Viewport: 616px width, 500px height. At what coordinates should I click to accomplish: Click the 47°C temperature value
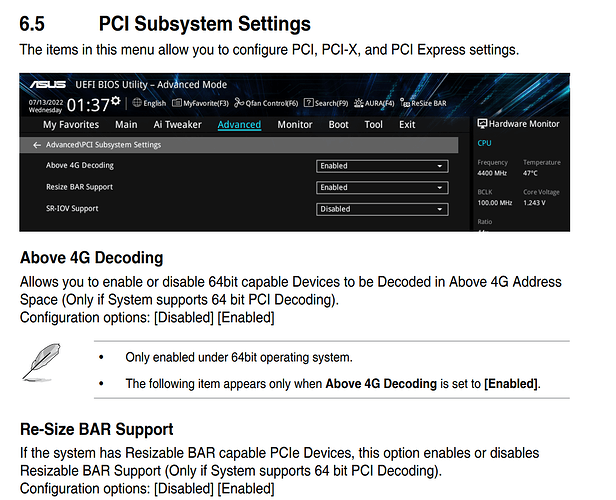[530, 173]
